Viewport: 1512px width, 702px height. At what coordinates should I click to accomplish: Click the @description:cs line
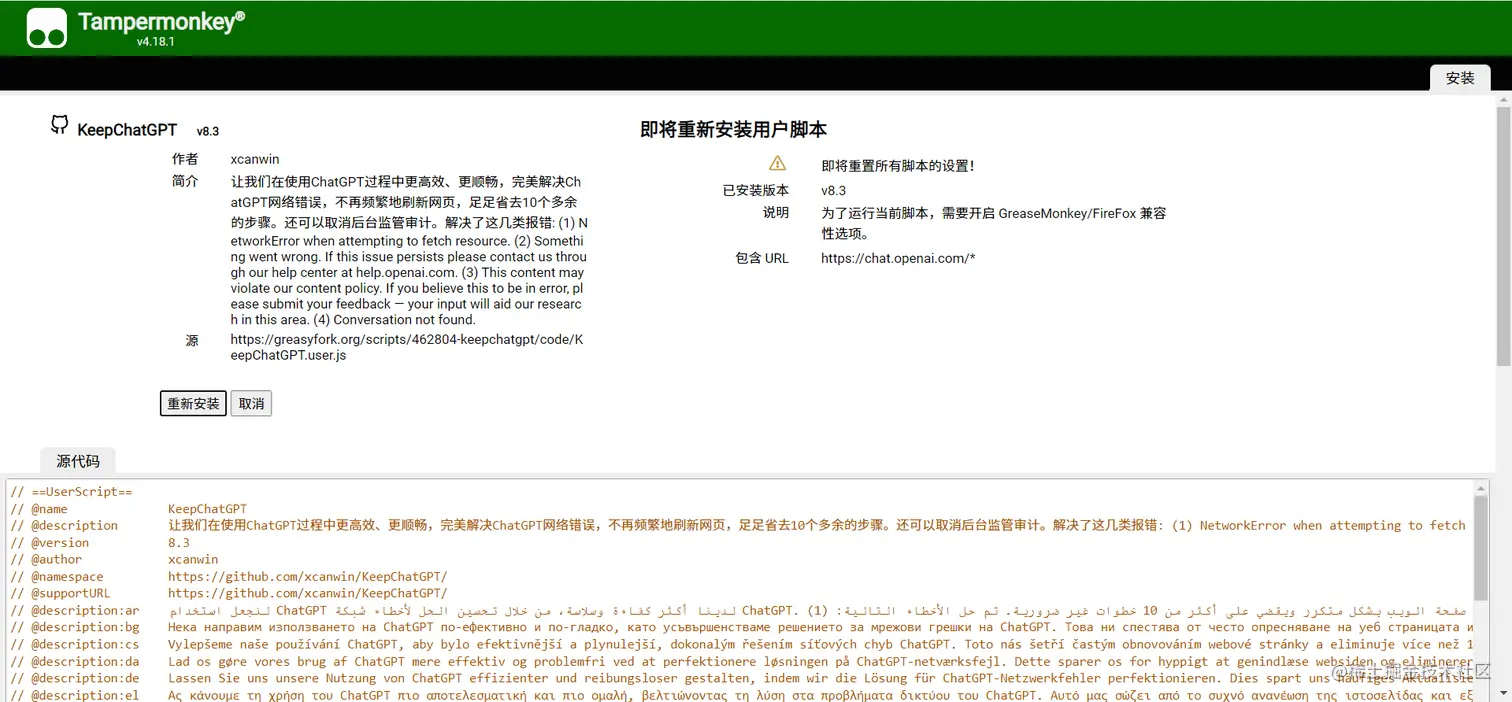point(741,645)
